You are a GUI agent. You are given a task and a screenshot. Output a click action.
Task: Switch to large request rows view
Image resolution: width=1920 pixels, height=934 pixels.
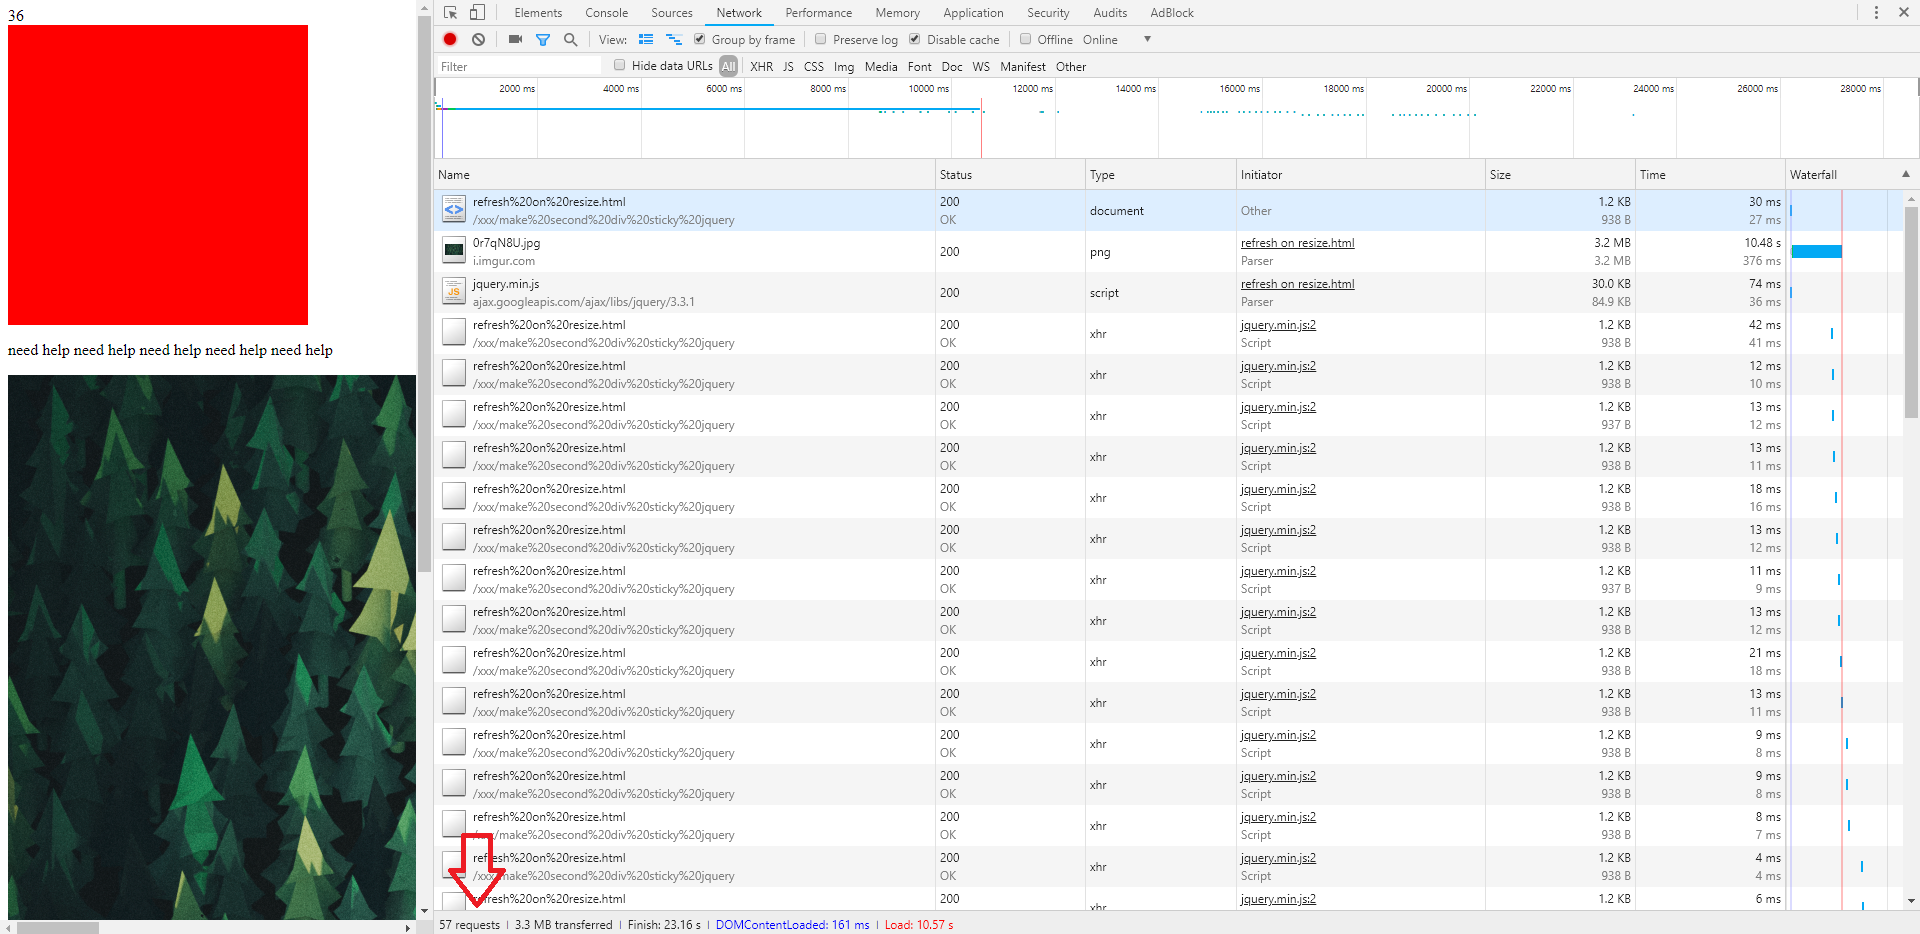[646, 39]
